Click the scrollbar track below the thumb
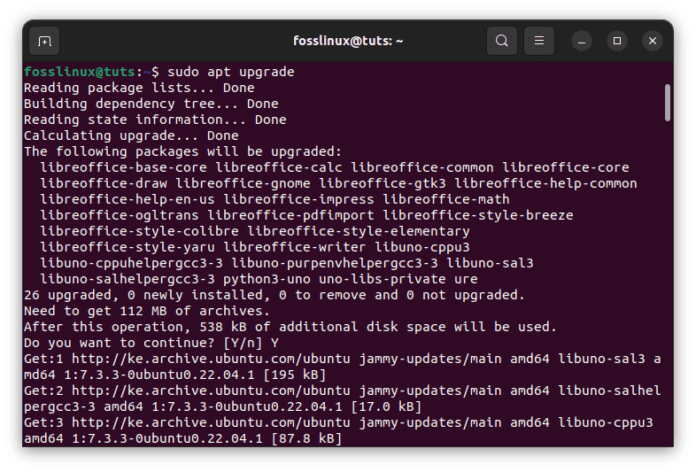 tap(667, 300)
